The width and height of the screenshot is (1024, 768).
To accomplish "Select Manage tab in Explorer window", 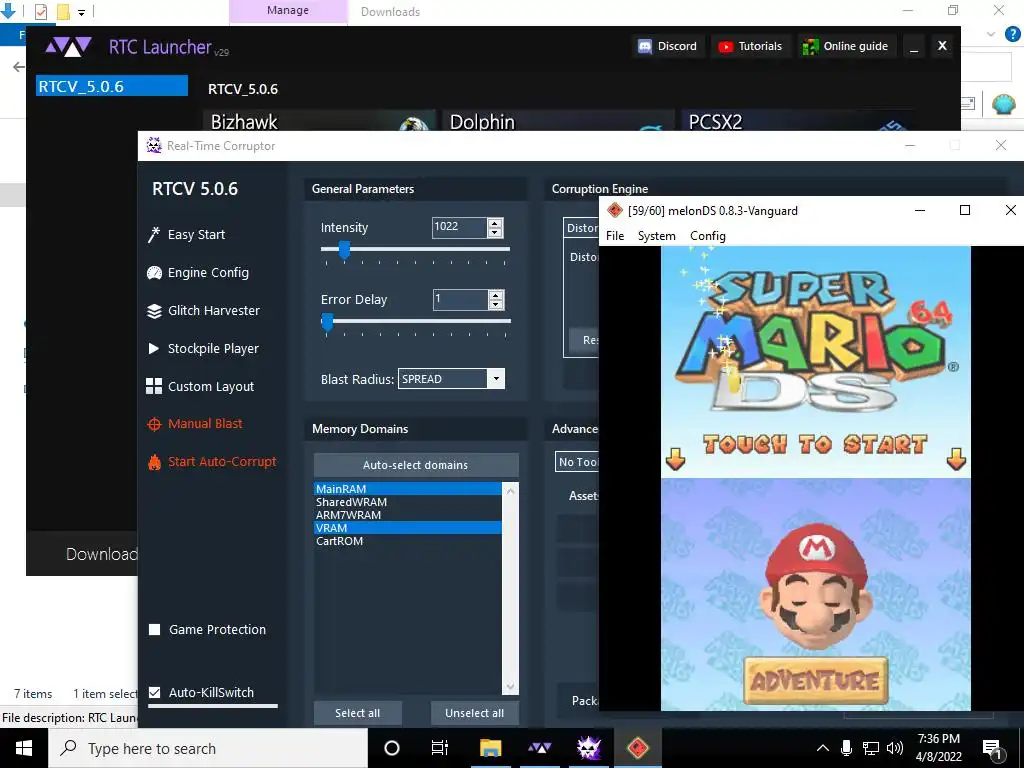I will click(x=288, y=10).
